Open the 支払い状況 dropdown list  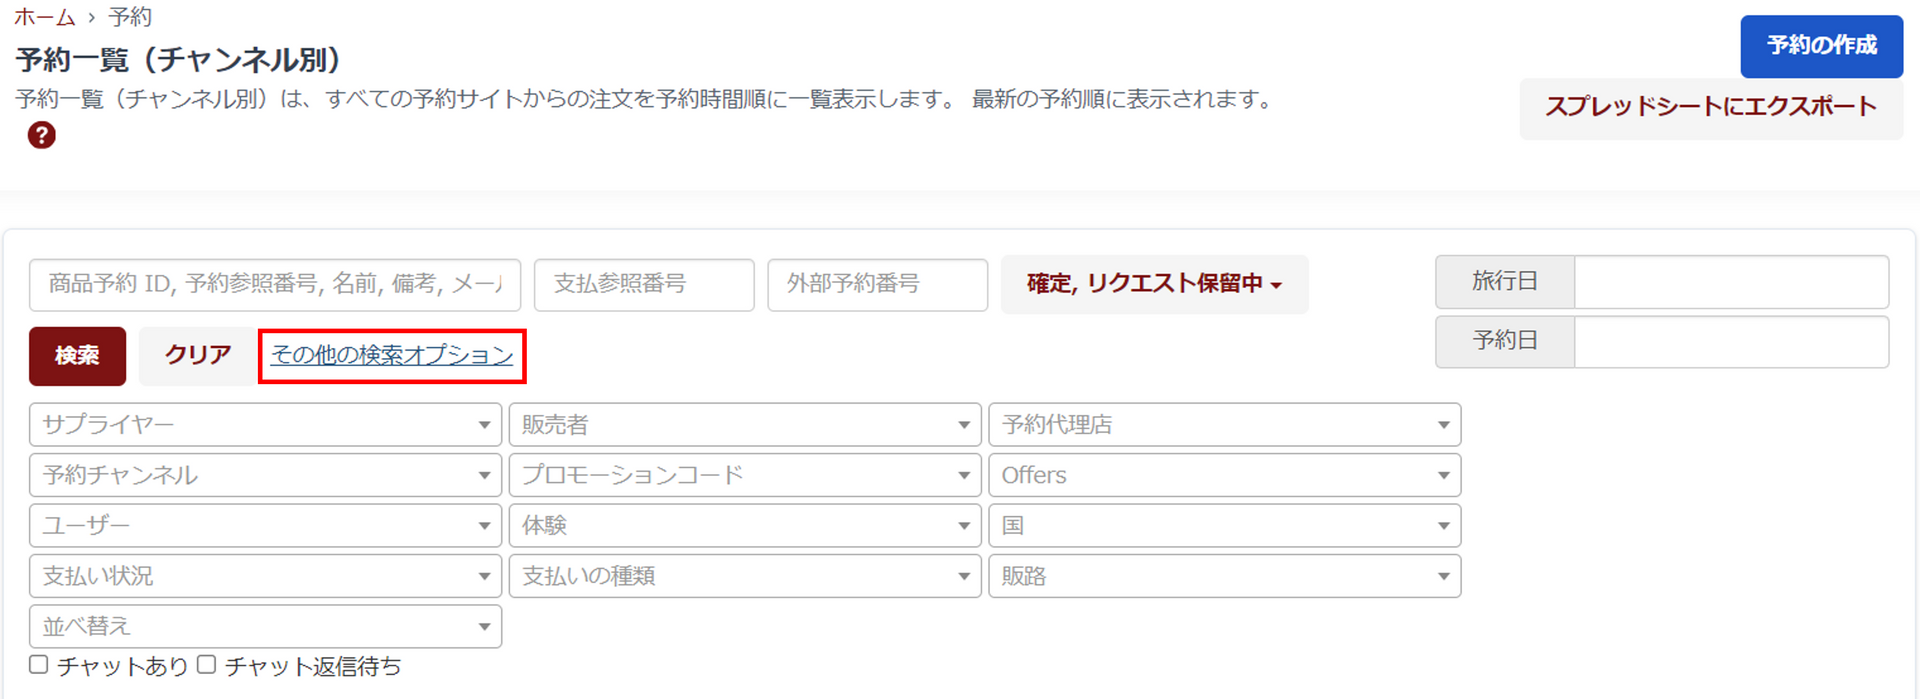point(265,576)
